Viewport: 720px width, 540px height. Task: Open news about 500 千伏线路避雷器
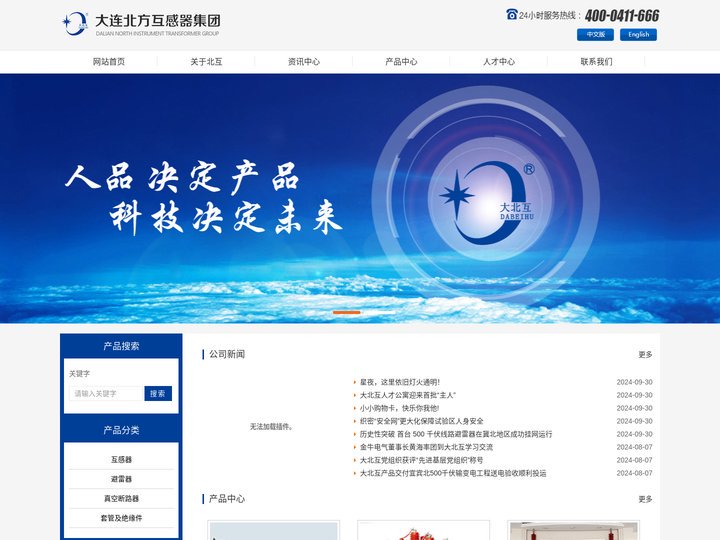click(456, 434)
